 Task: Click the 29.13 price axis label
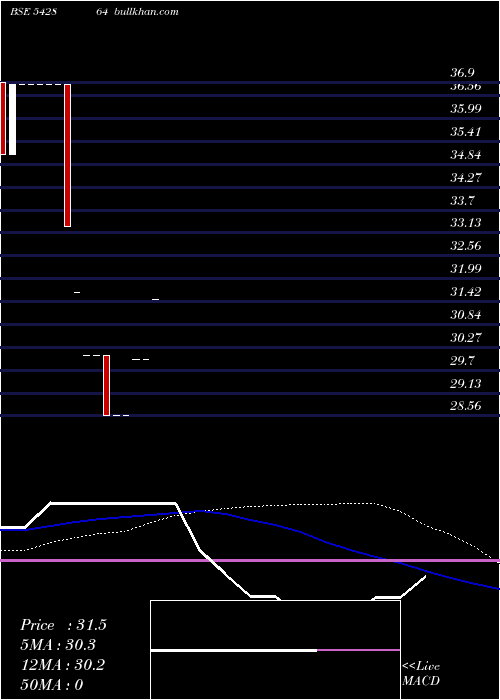pos(465,384)
